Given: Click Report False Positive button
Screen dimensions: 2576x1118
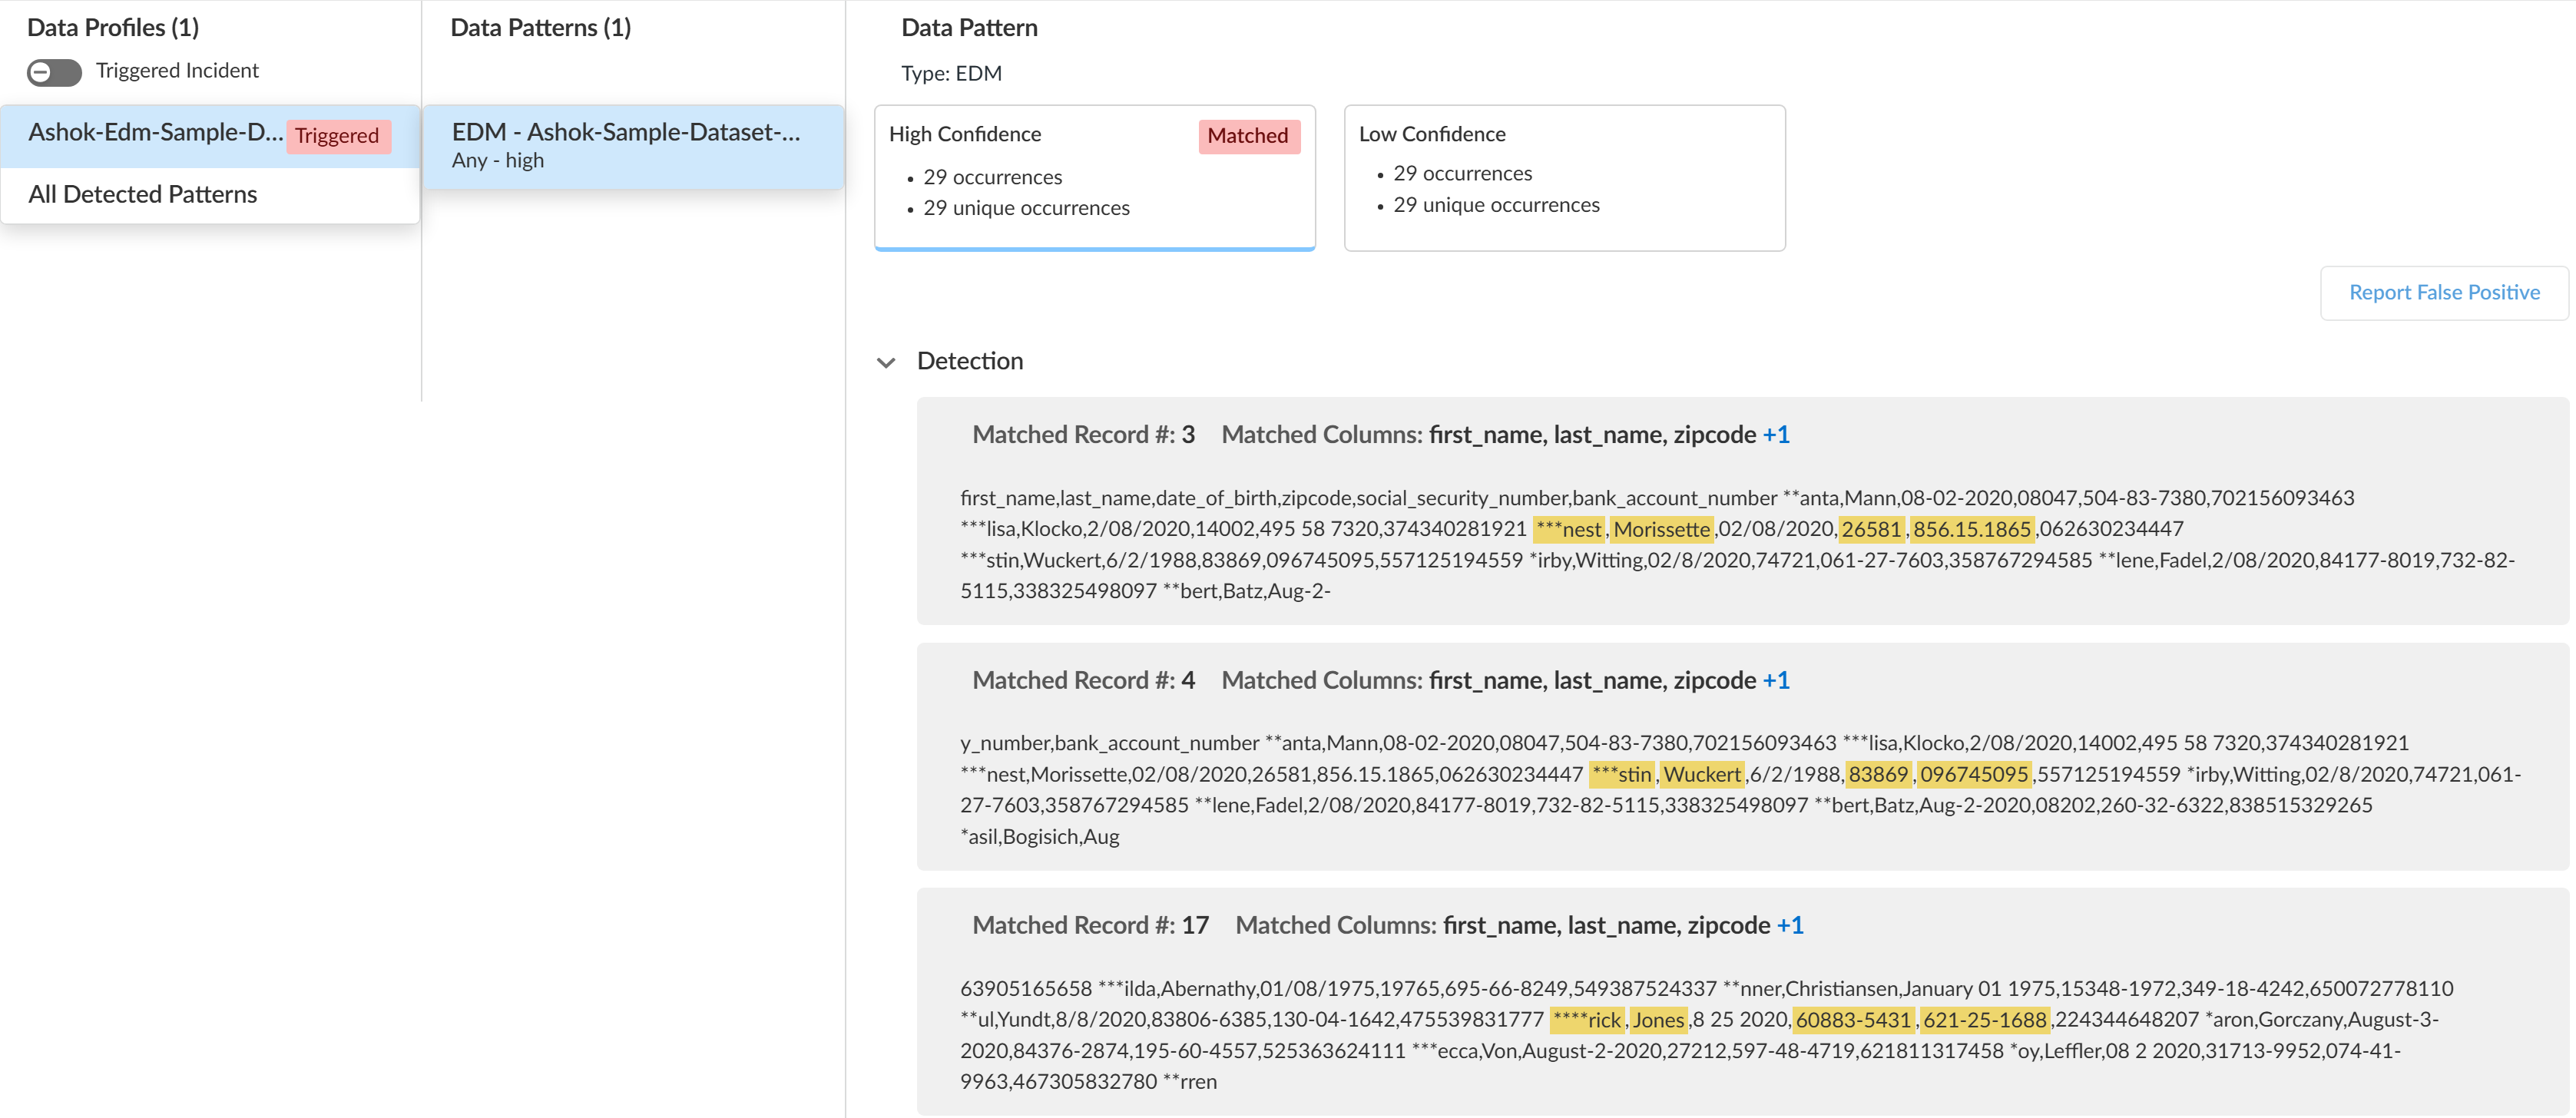Looking at the screenshot, I should click(2443, 292).
